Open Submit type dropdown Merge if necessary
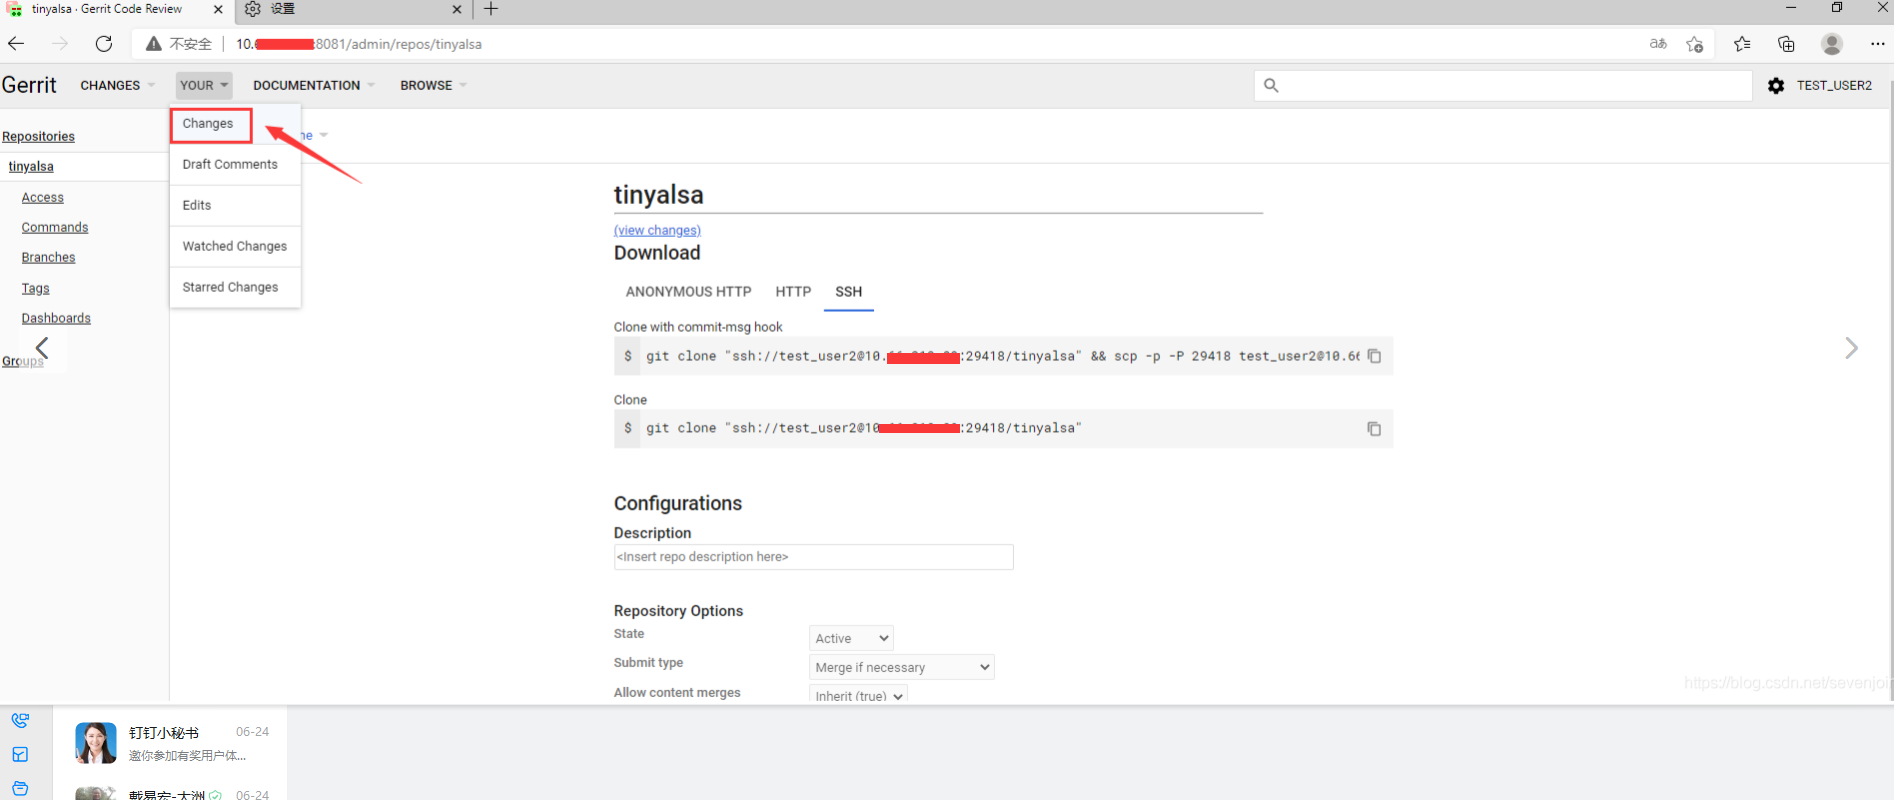 [901, 667]
